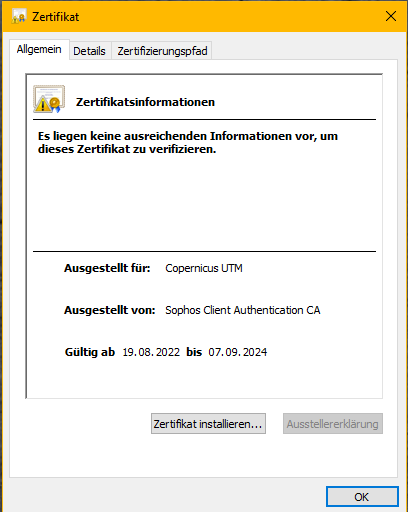Screen dimensions: 408x512
Task: Click the Copernicus UTM issued-to value
Action: point(204,268)
